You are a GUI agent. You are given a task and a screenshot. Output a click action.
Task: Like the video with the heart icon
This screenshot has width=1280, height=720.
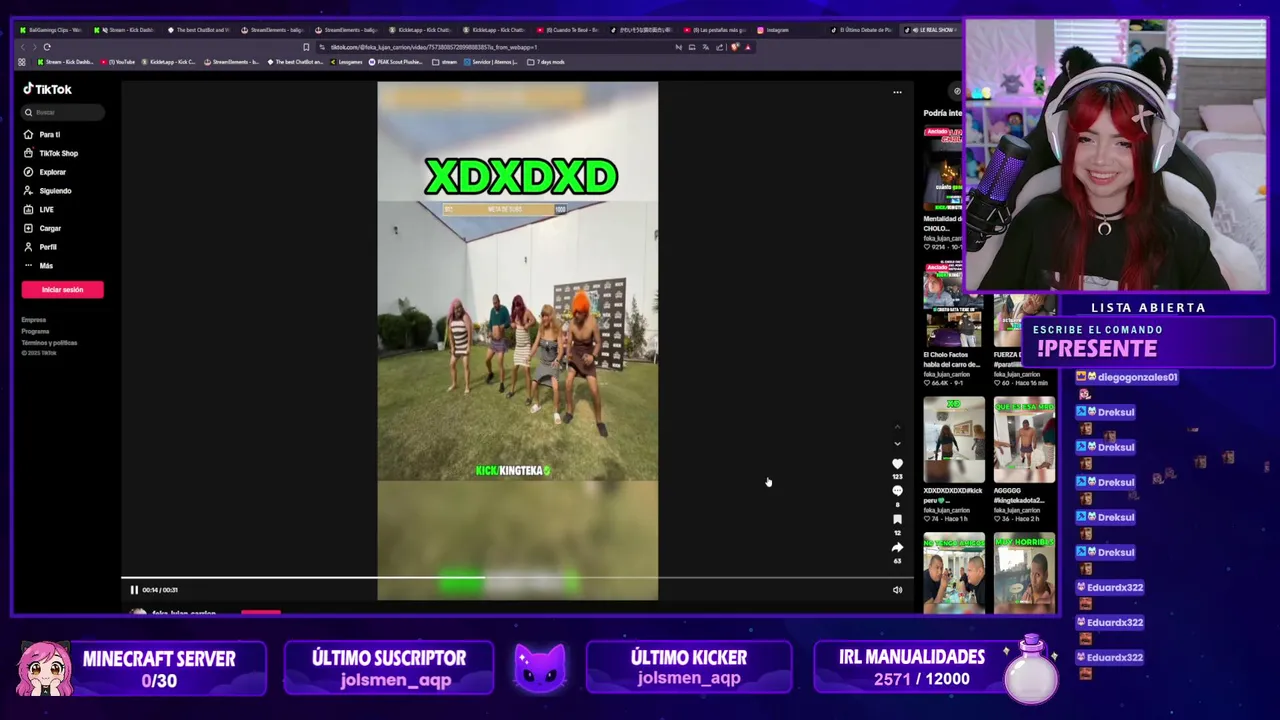[x=897, y=464]
